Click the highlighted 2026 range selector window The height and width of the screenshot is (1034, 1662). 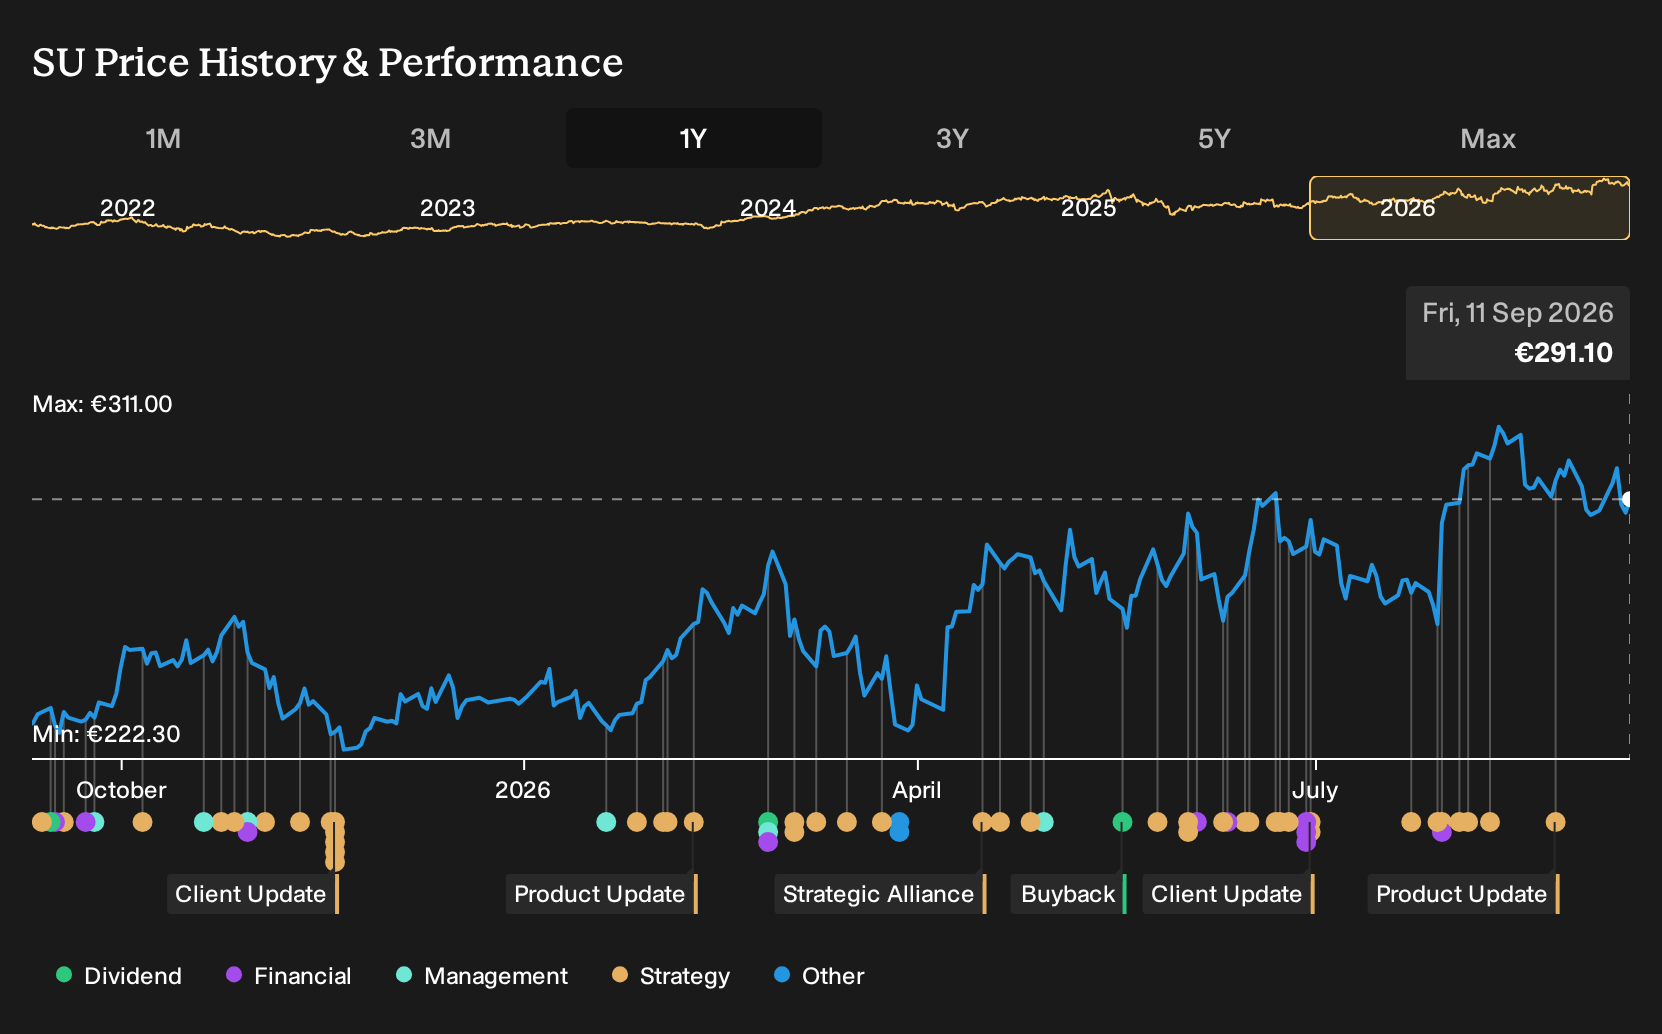pyautogui.click(x=1469, y=208)
